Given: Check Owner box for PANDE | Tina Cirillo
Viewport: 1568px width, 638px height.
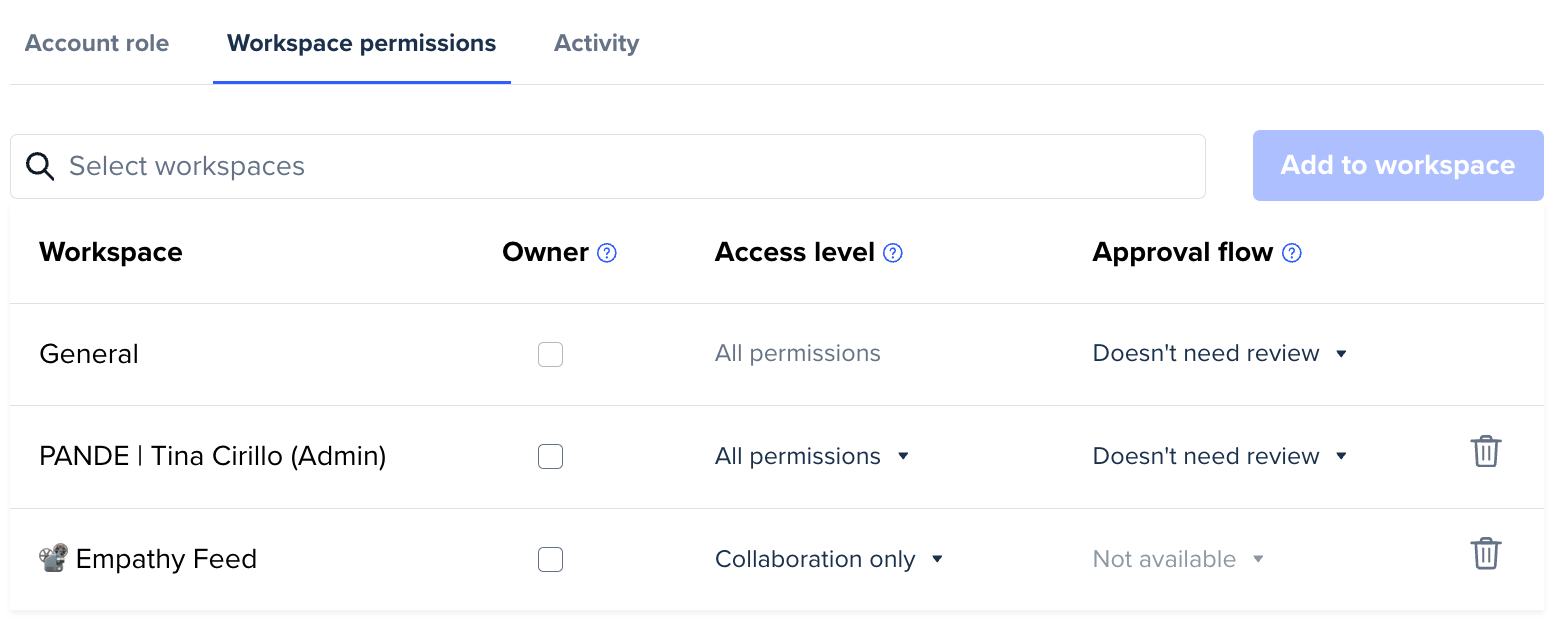Looking at the screenshot, I should pos(550,457).
